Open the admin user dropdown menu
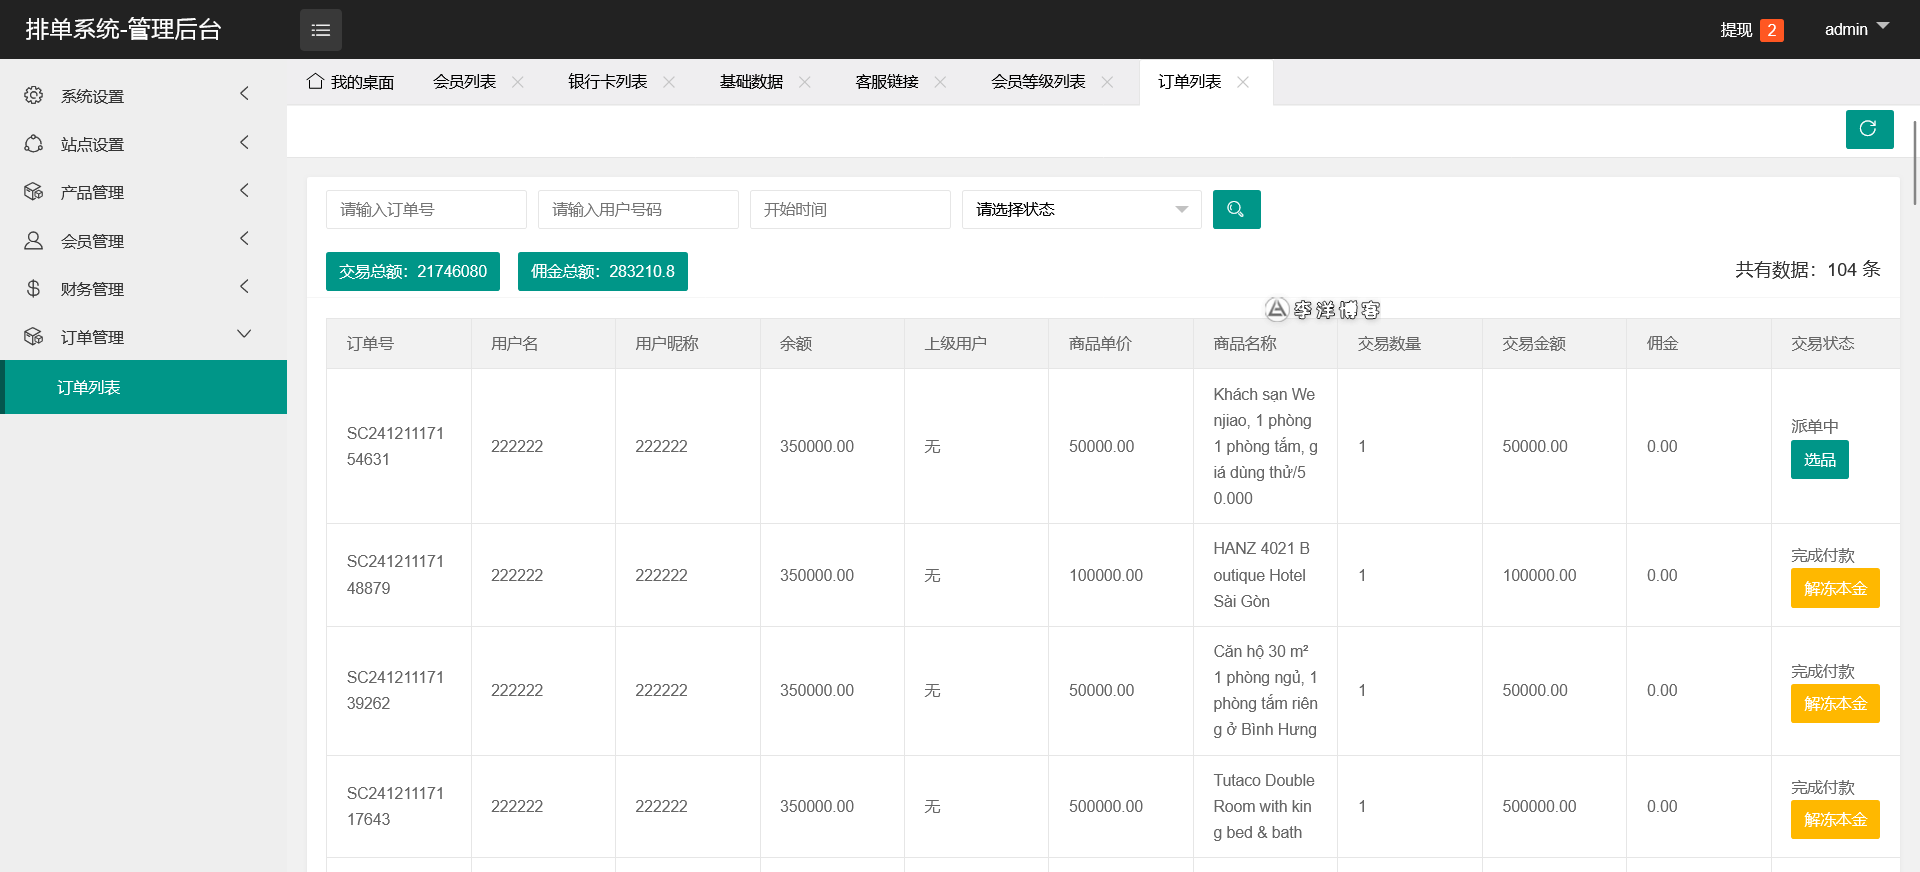Viewport: 1920px width, 872px height. tap(1856, 29)
